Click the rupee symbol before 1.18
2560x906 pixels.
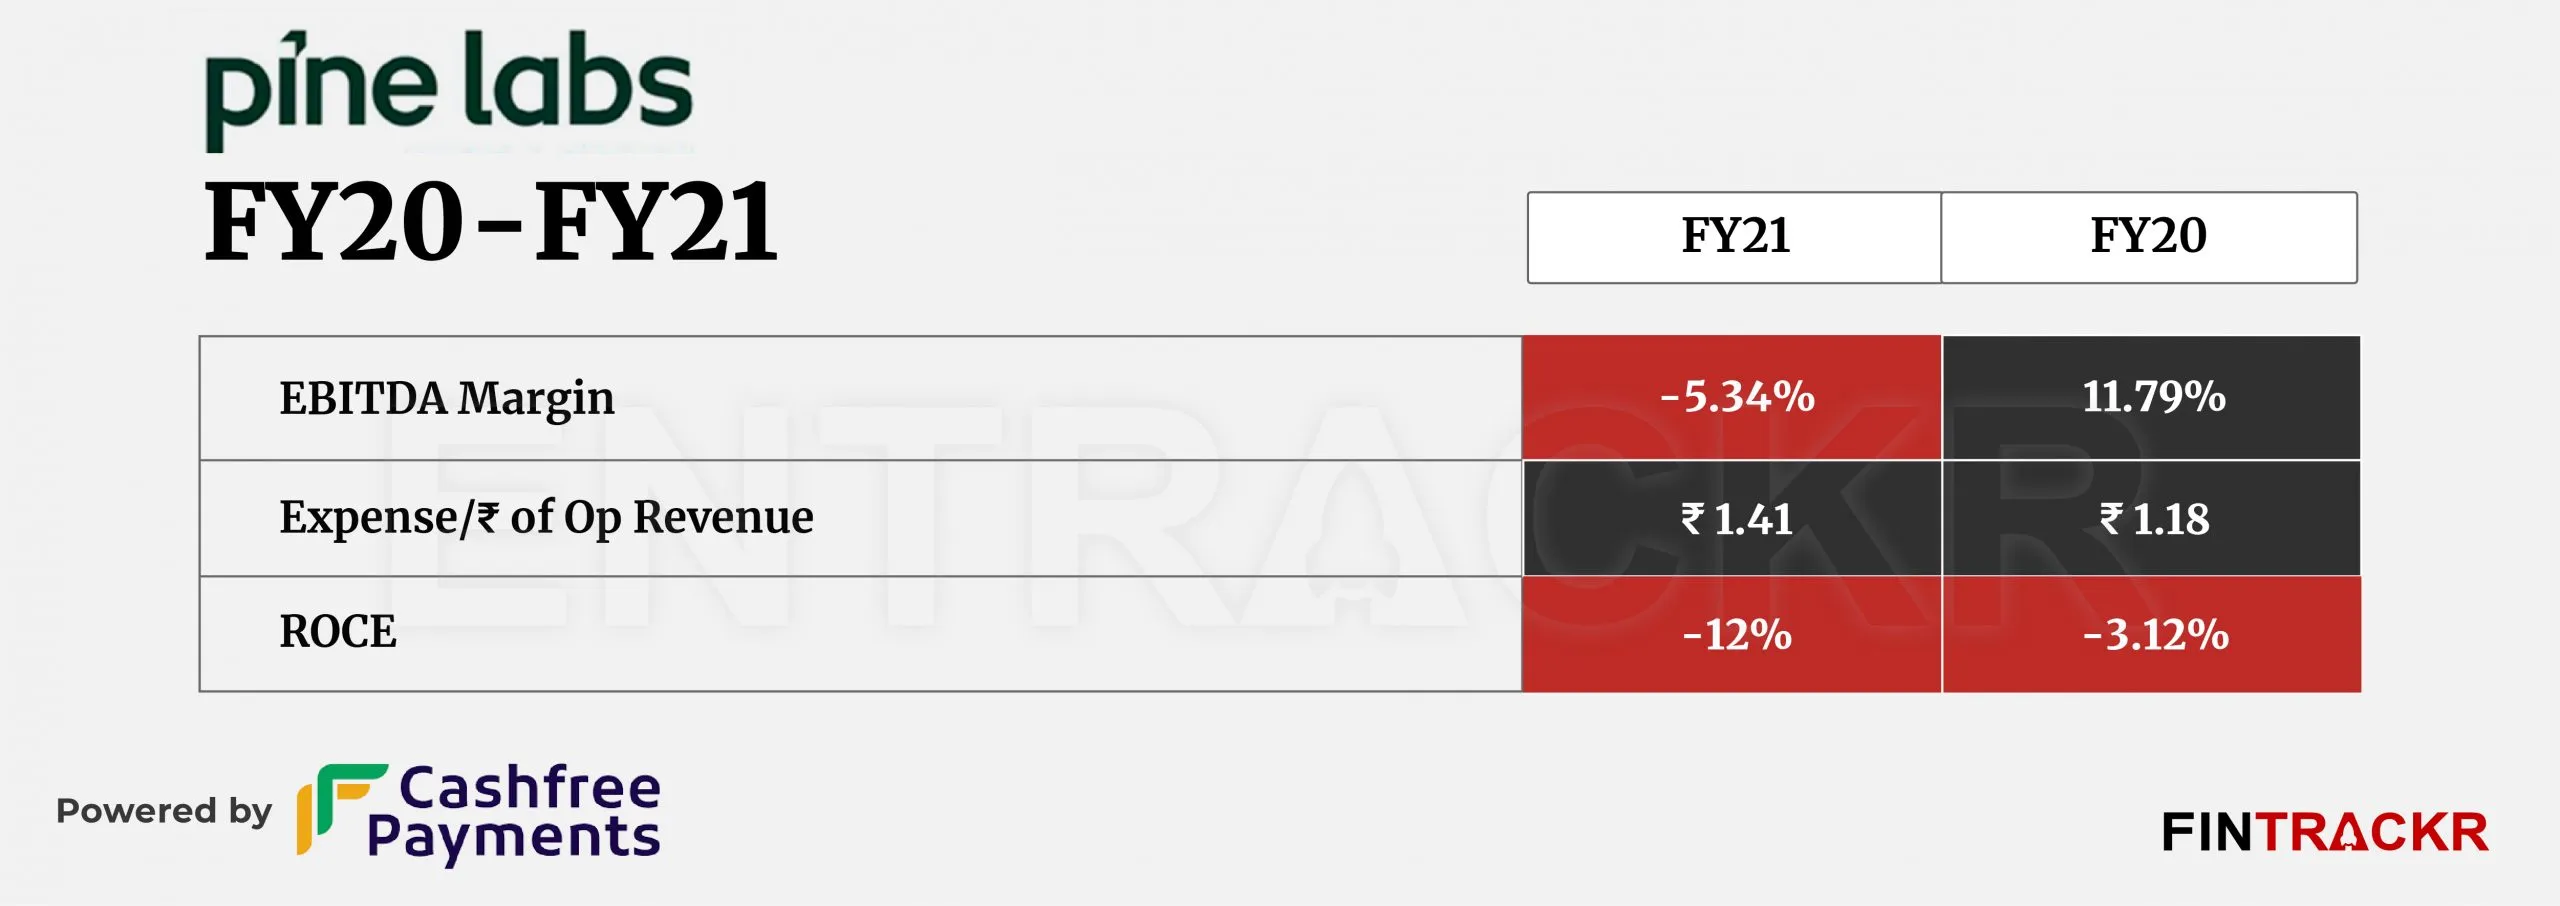pos(2111,518)
